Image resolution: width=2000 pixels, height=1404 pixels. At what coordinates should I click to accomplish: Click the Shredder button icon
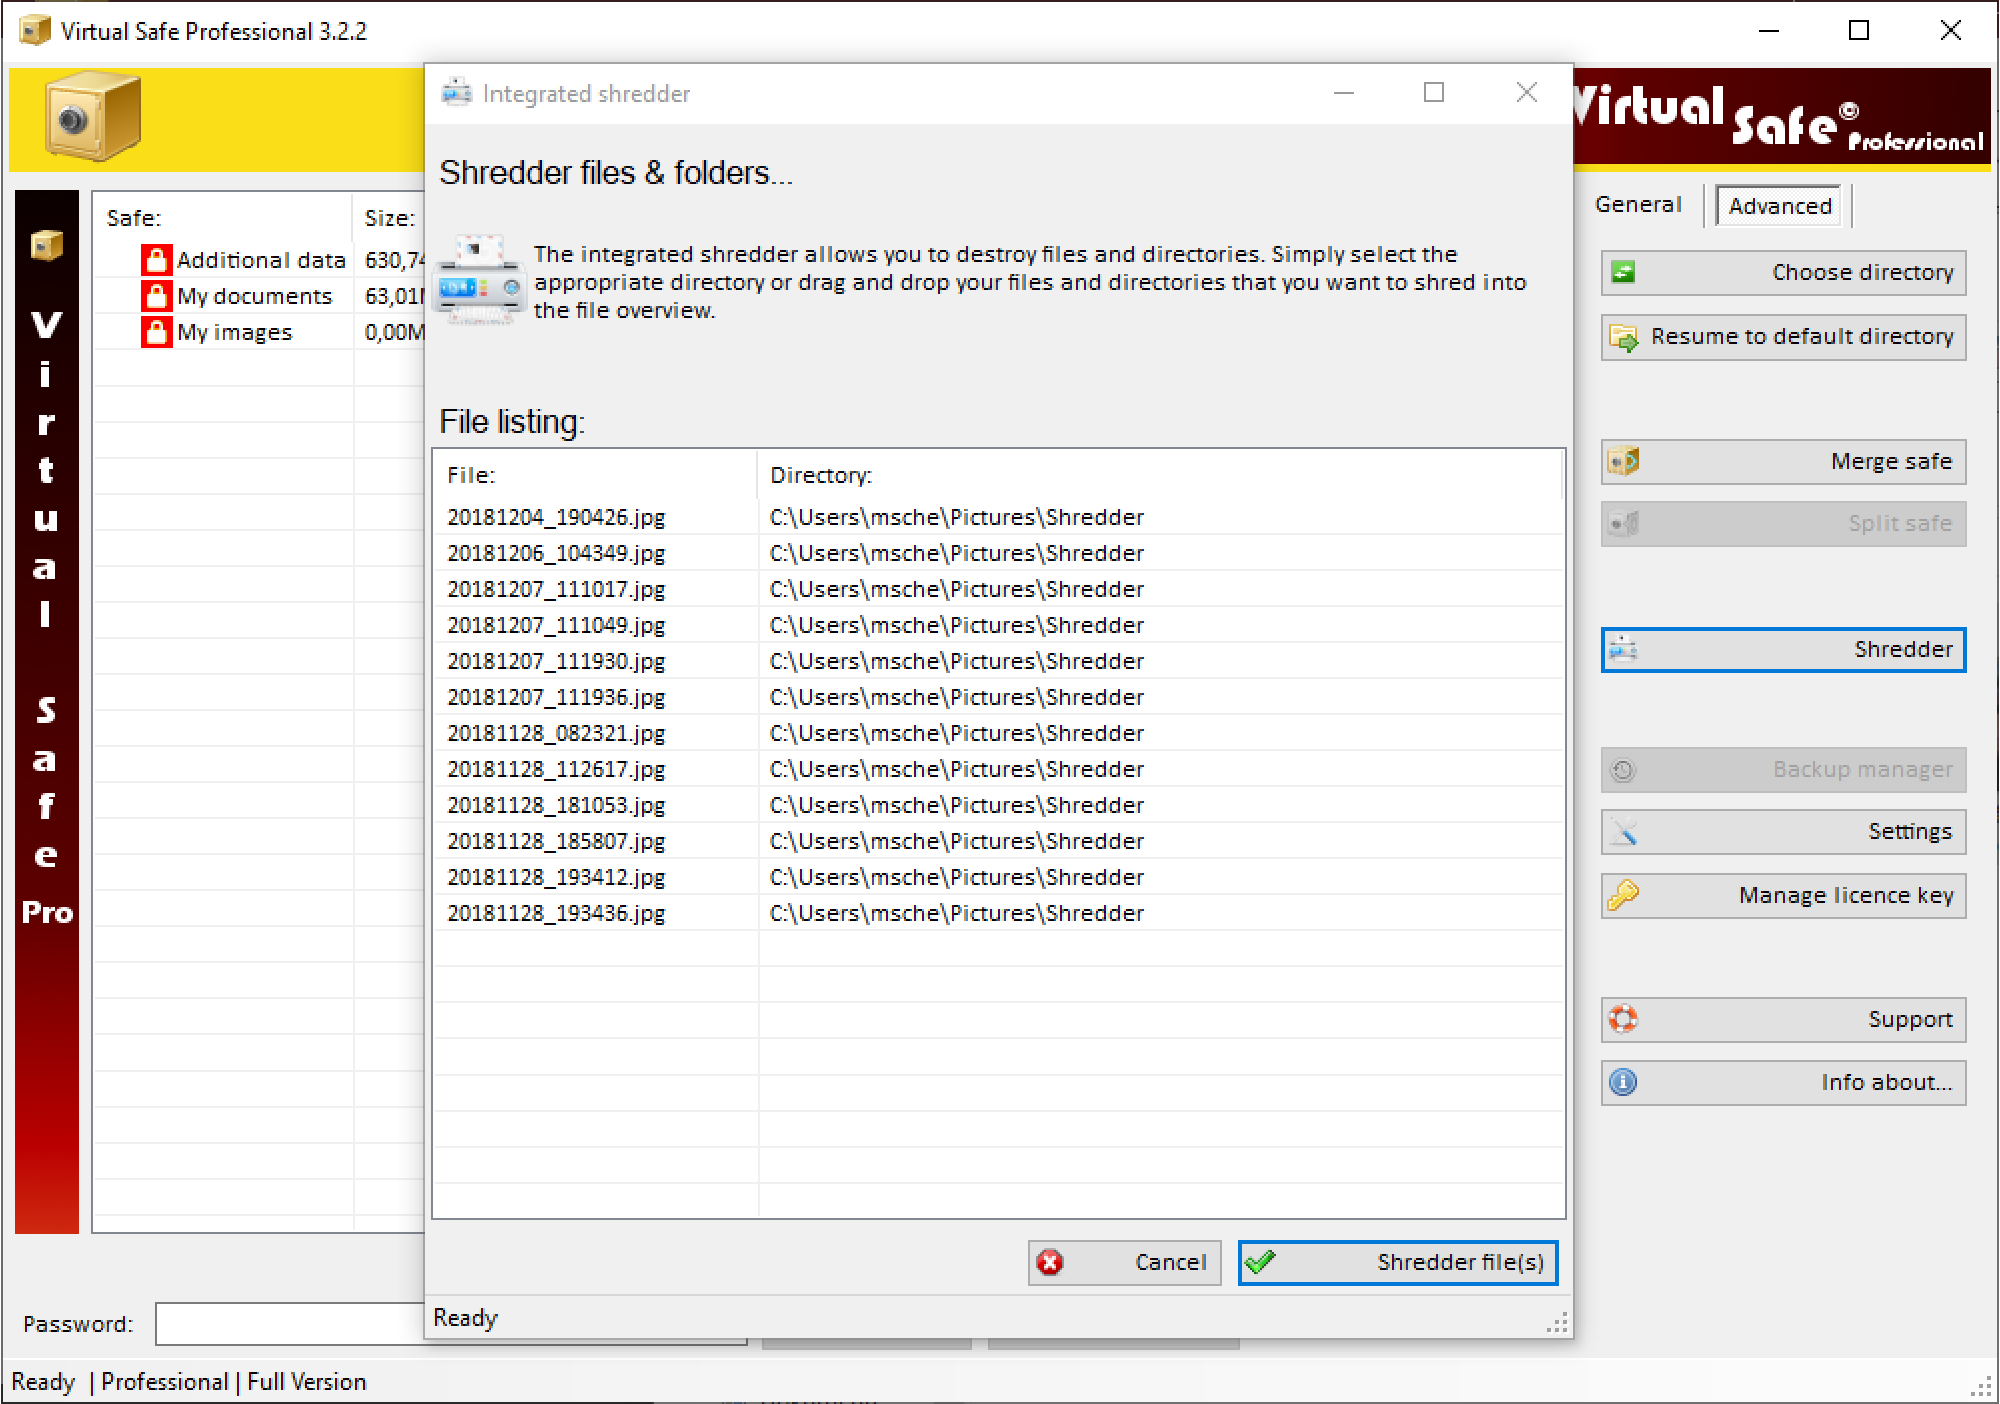coord(1623,650)
